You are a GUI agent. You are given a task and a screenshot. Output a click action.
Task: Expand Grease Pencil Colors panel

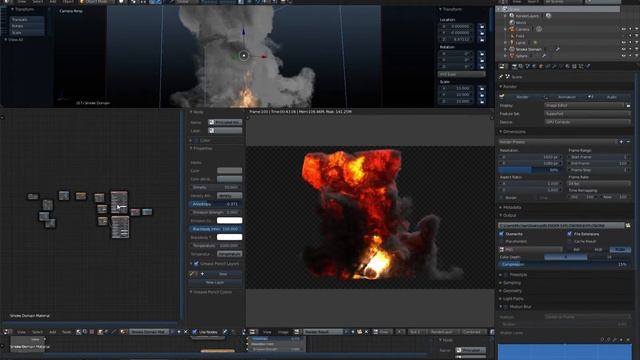coord(211,292)
